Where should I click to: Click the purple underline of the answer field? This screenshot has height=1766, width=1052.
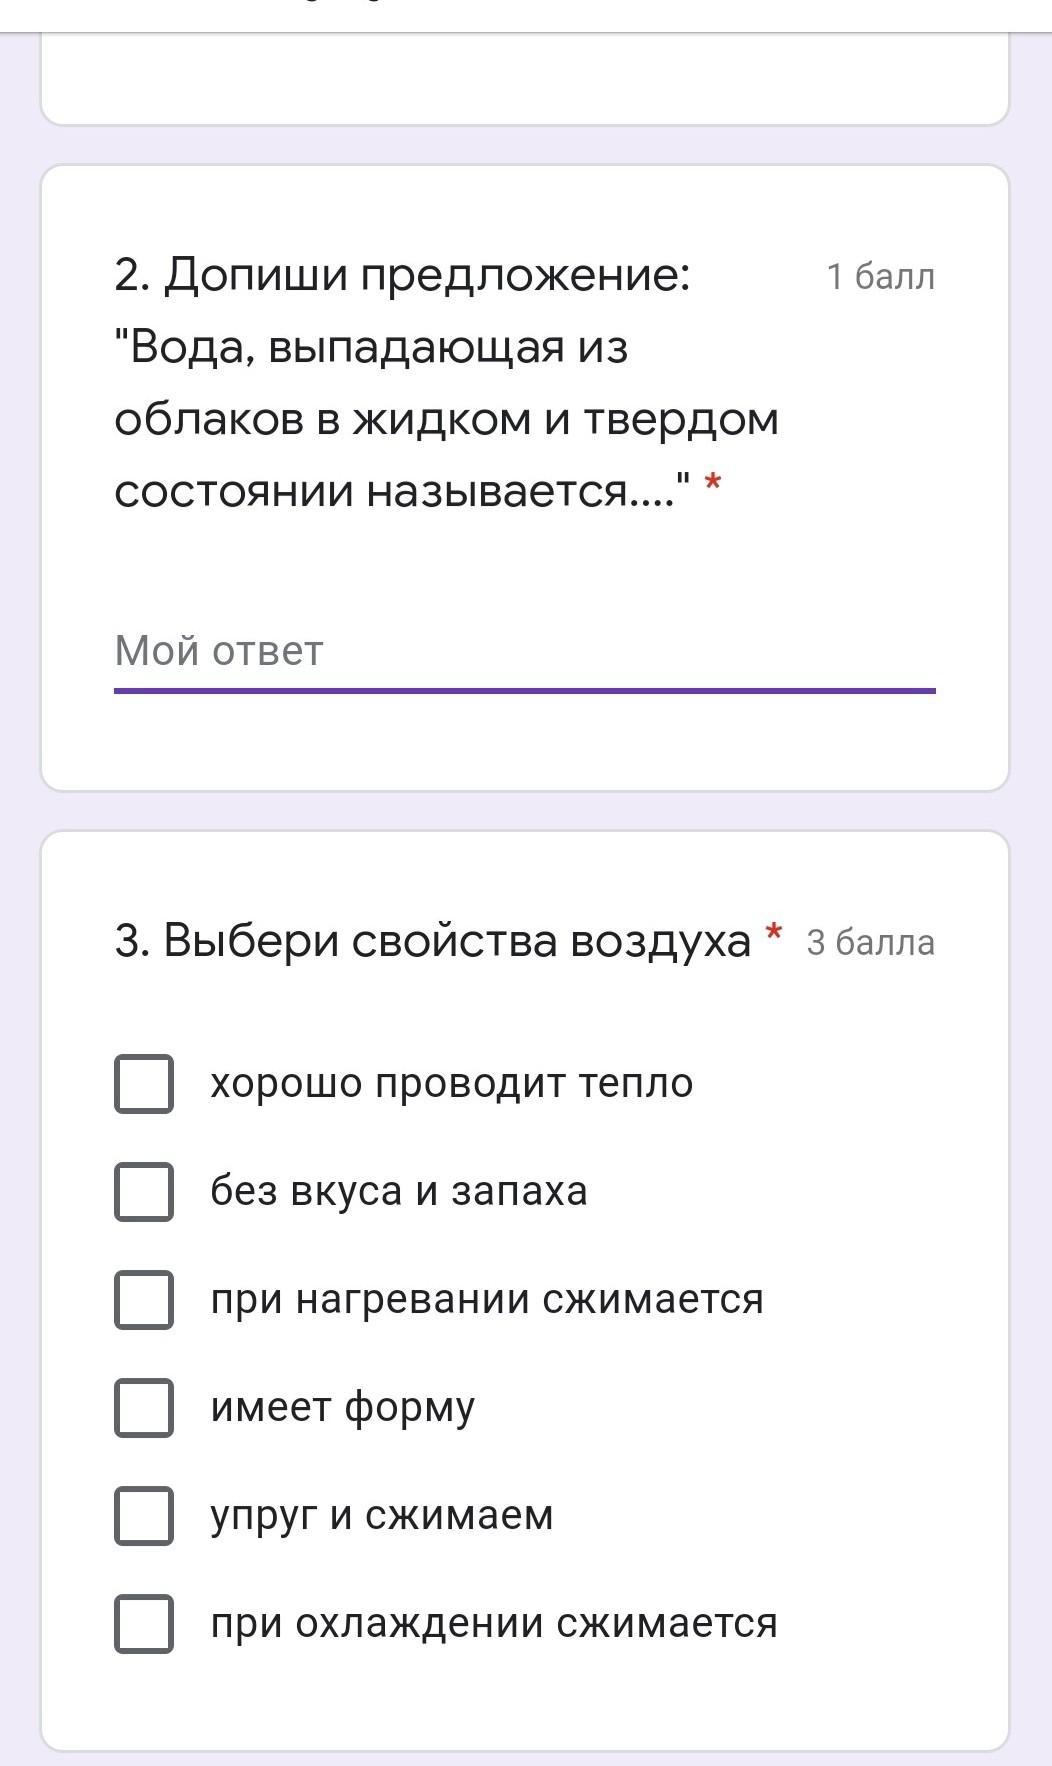pos(524,690)
